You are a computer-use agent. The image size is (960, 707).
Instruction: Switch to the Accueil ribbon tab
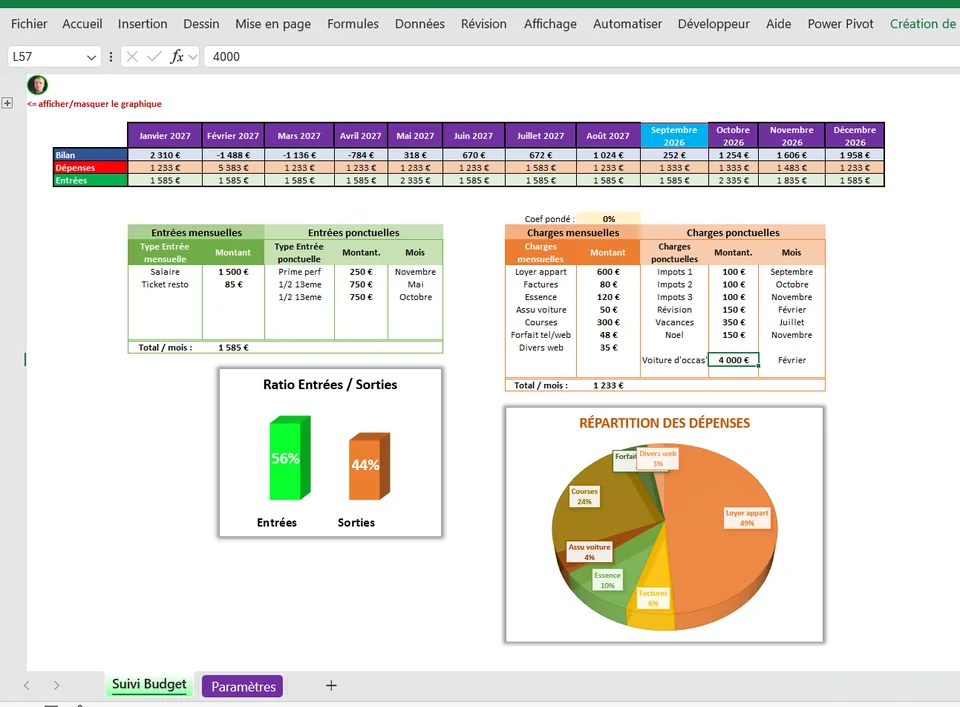click(x=82, y=24)
